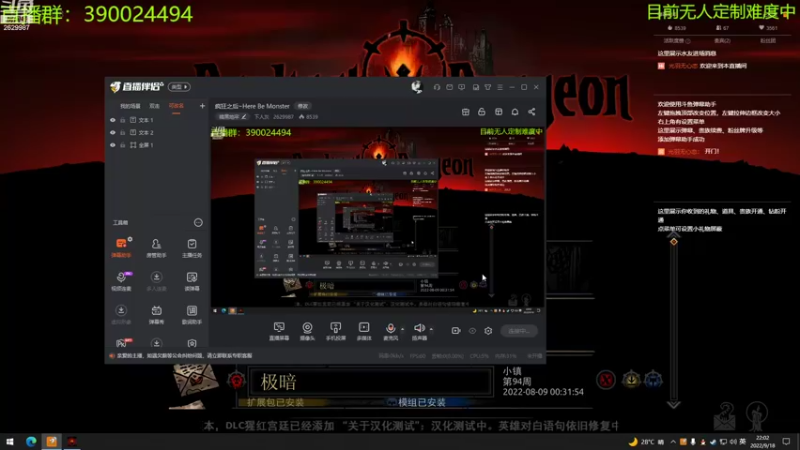
Task: Open the hamburger main menu
Action: click(500, 87)
